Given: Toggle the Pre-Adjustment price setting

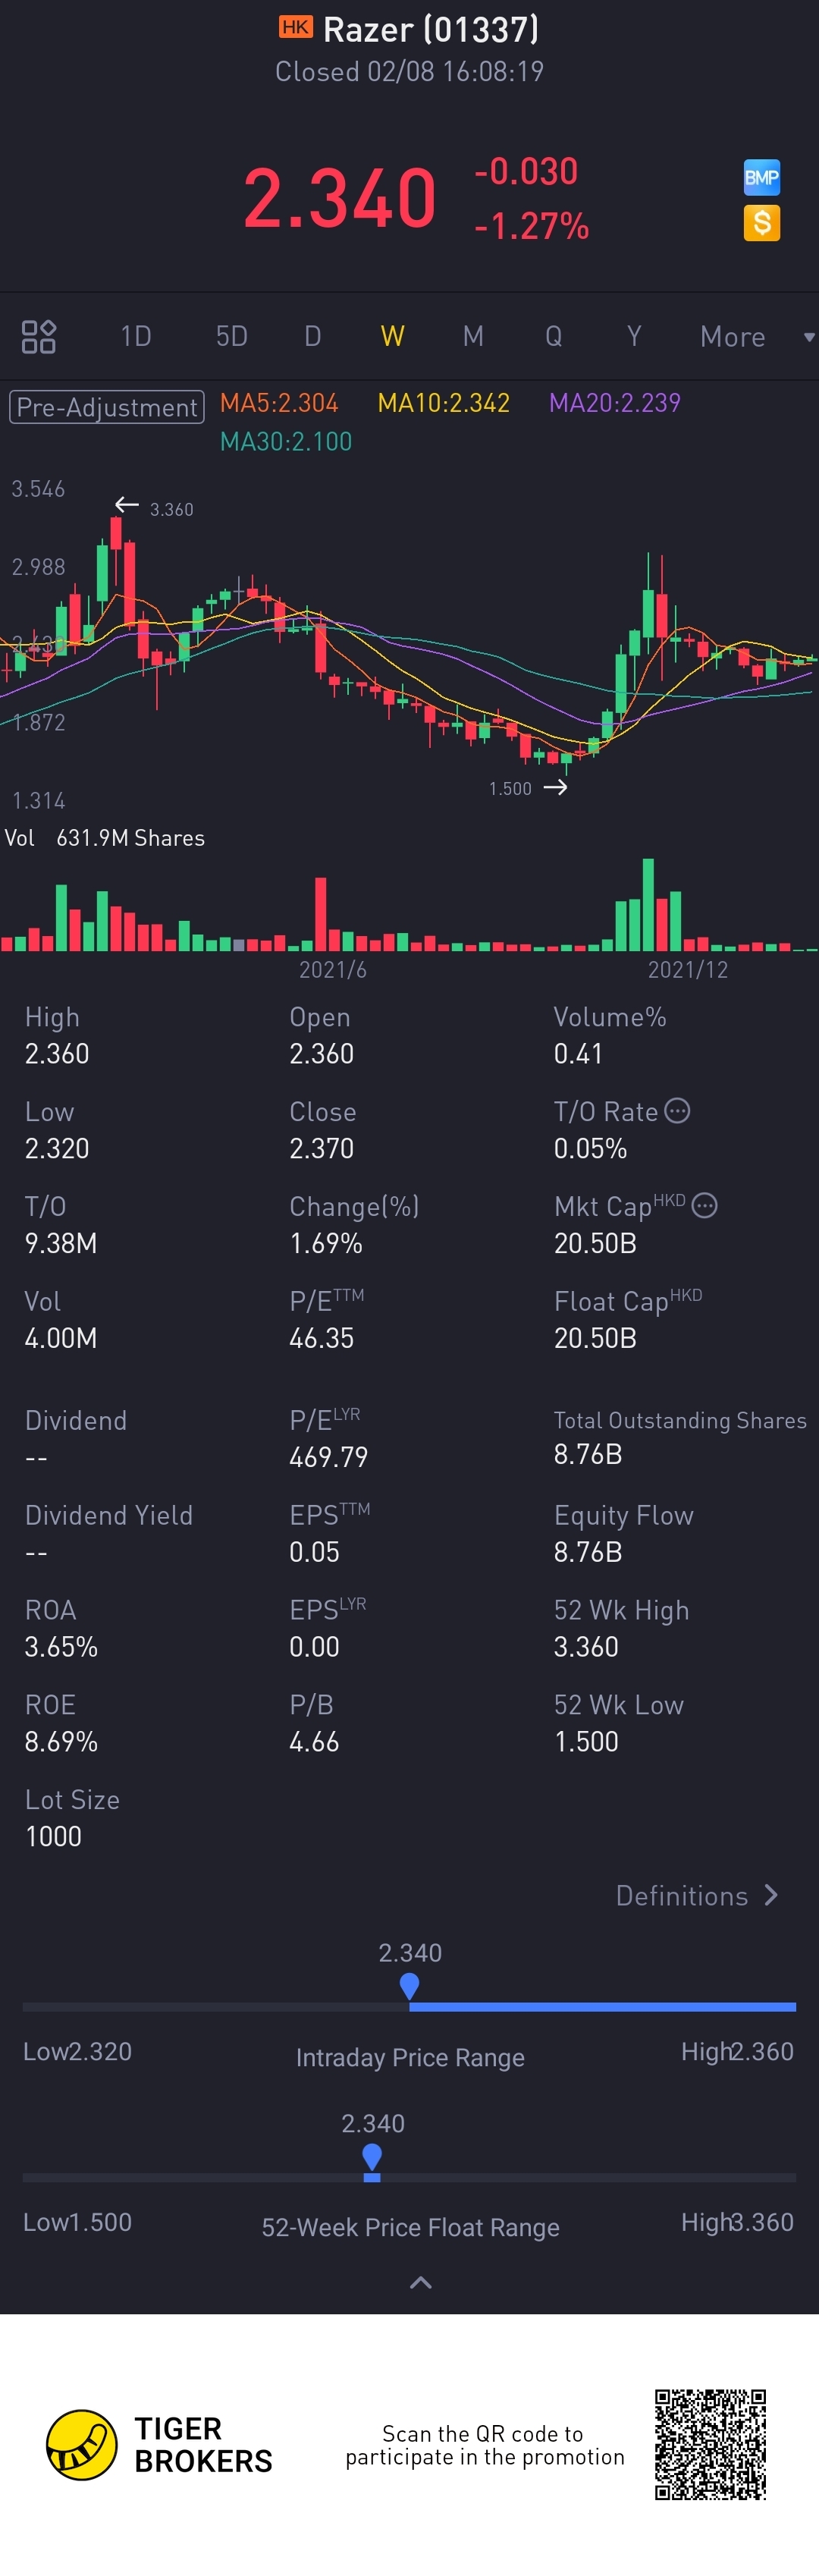Looking at the screenshot, I should tap(107, 407).
